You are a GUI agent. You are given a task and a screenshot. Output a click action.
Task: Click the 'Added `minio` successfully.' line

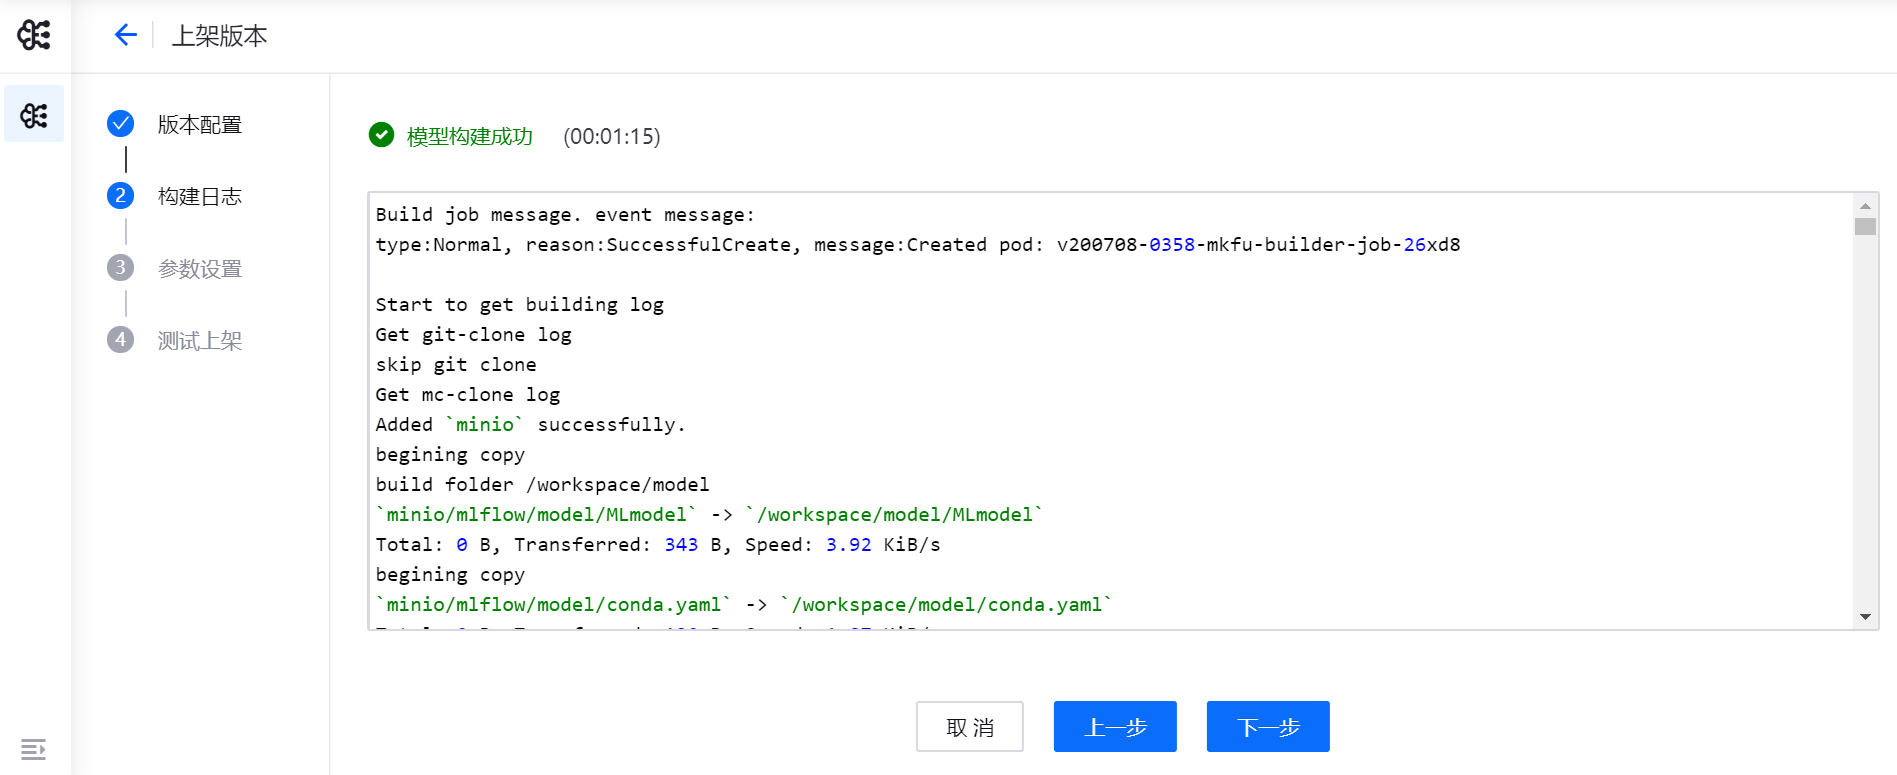click(x=531, y=425)
